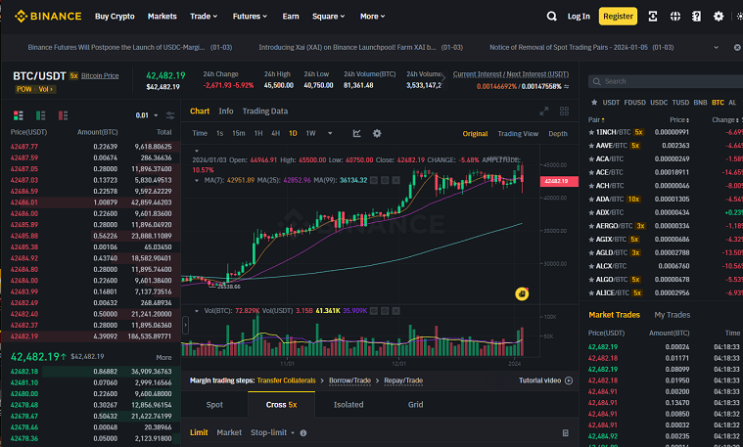Open the calculator icon in order form

565,432
